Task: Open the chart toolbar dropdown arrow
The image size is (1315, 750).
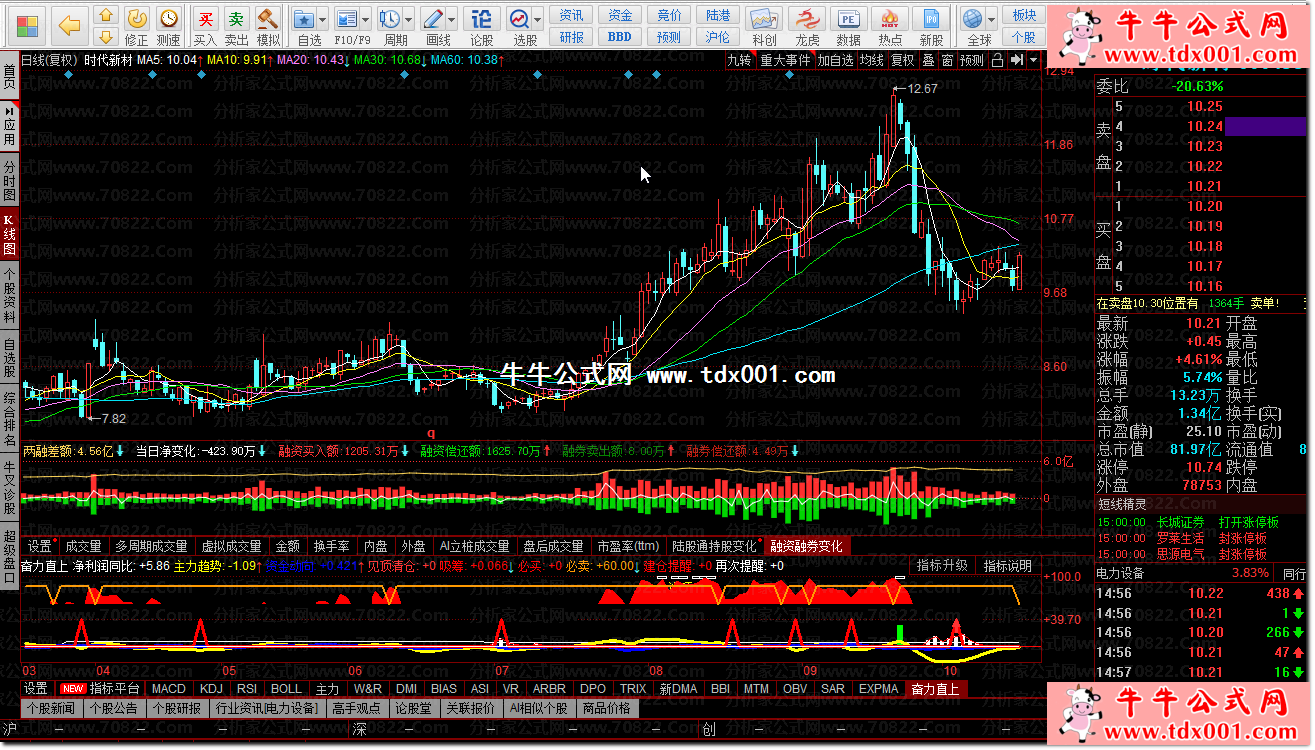Action: pyautogui.click(x=1033, y=60)
